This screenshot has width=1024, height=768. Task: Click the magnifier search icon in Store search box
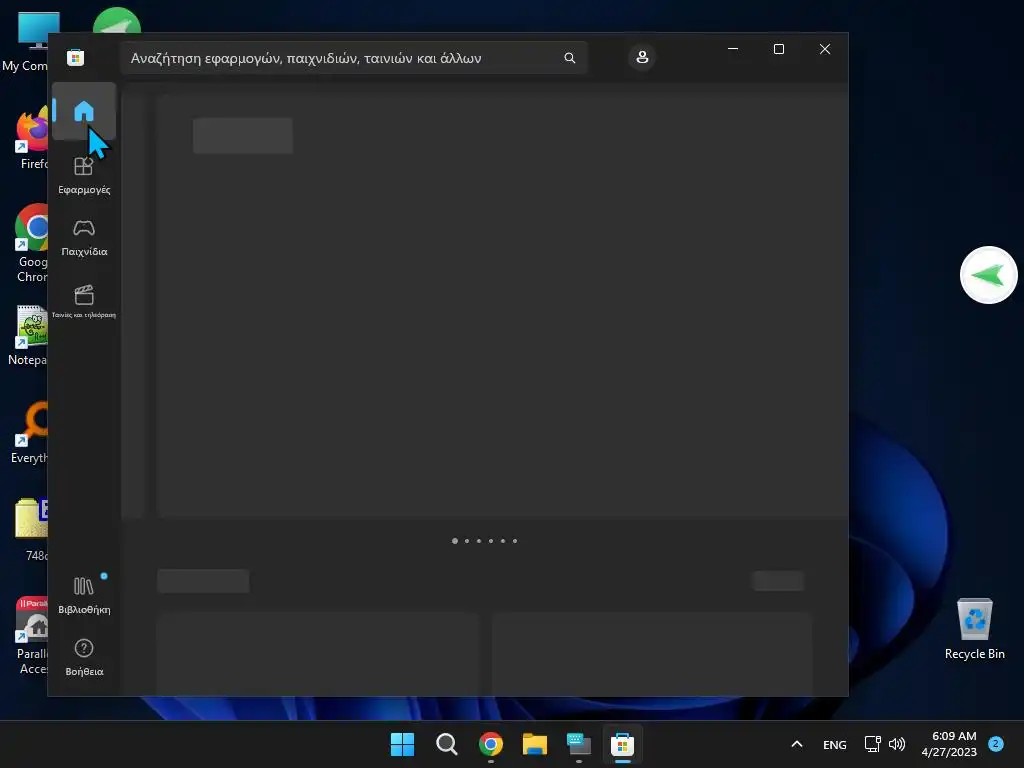(x=569, y=58)
